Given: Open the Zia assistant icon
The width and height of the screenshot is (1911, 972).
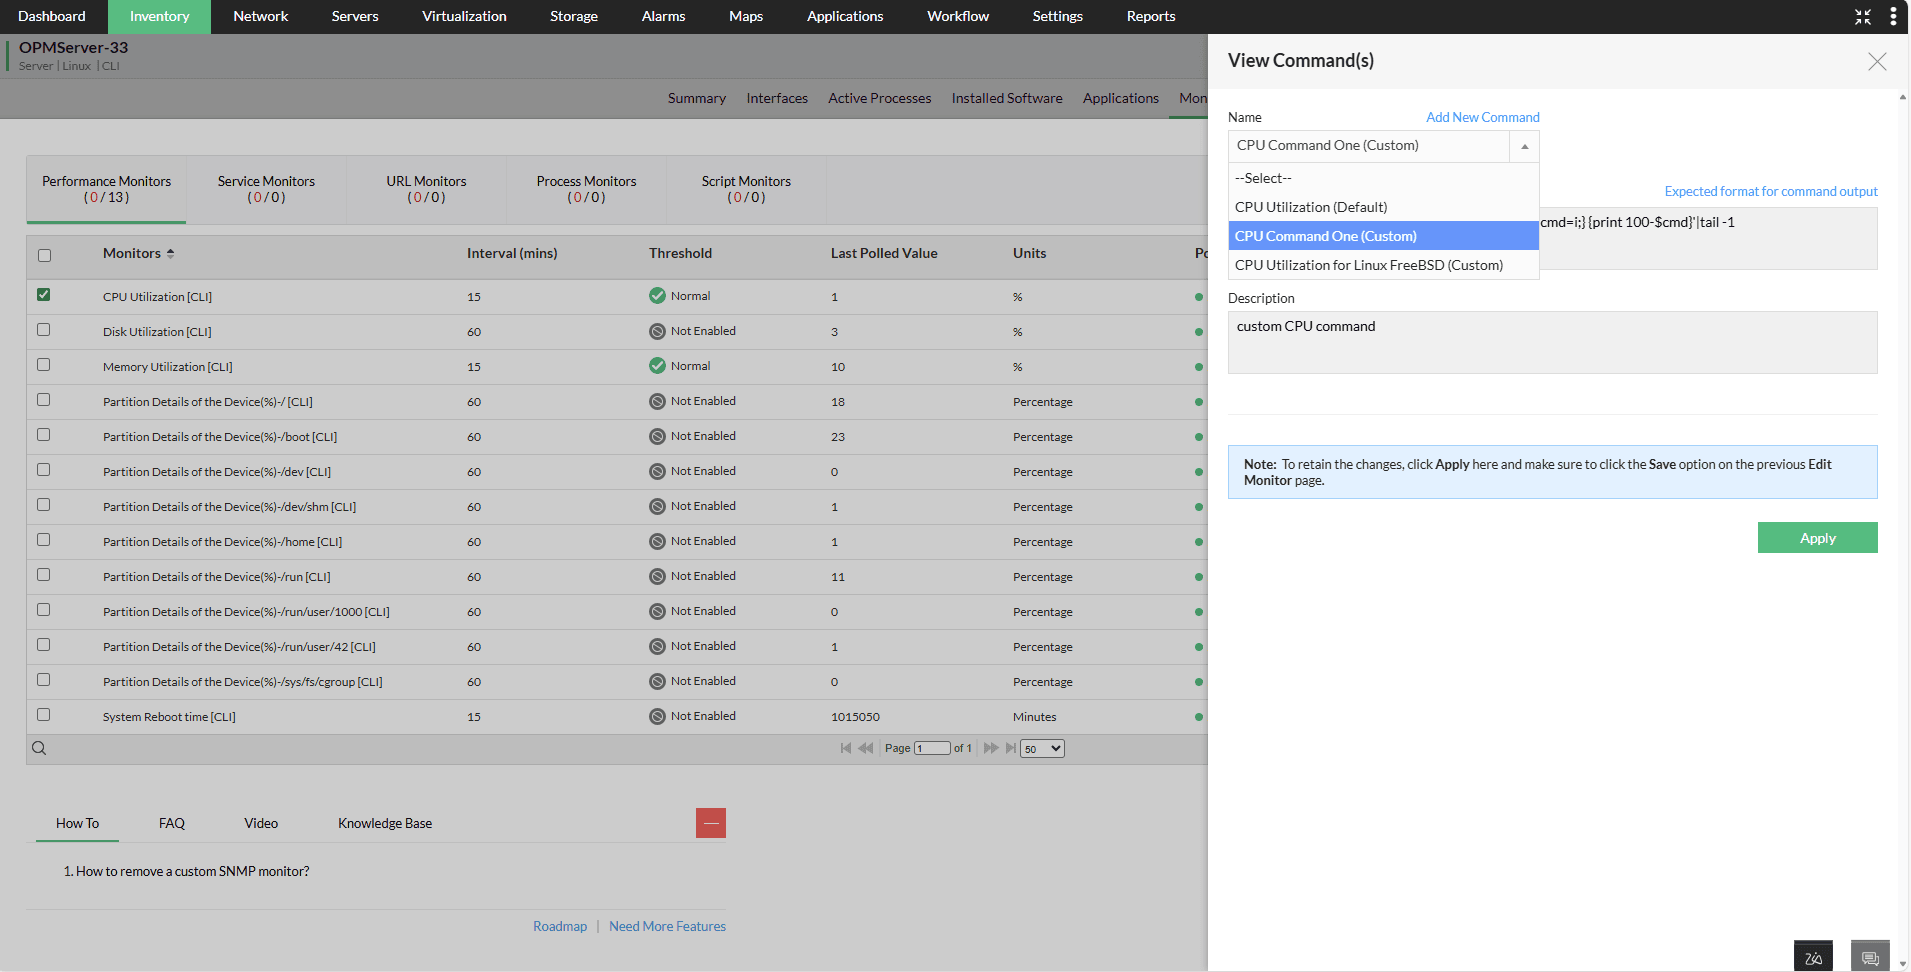Looking at the screenshot, I should [x=1814, y=955].
